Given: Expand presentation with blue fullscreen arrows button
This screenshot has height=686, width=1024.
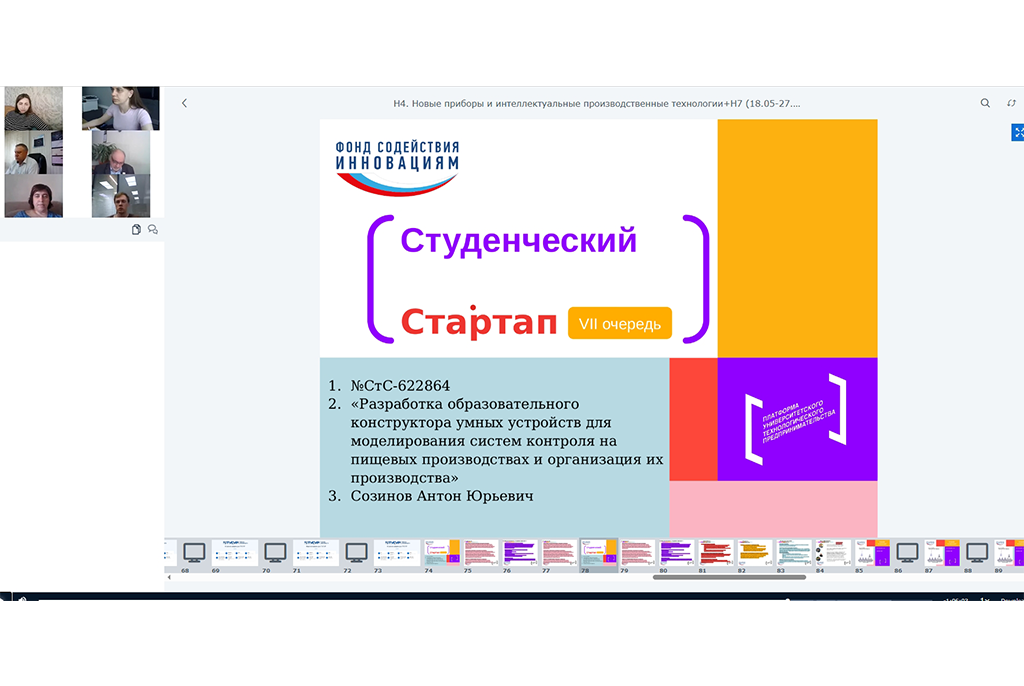Looking at the screenshot, I should 1017,132.
